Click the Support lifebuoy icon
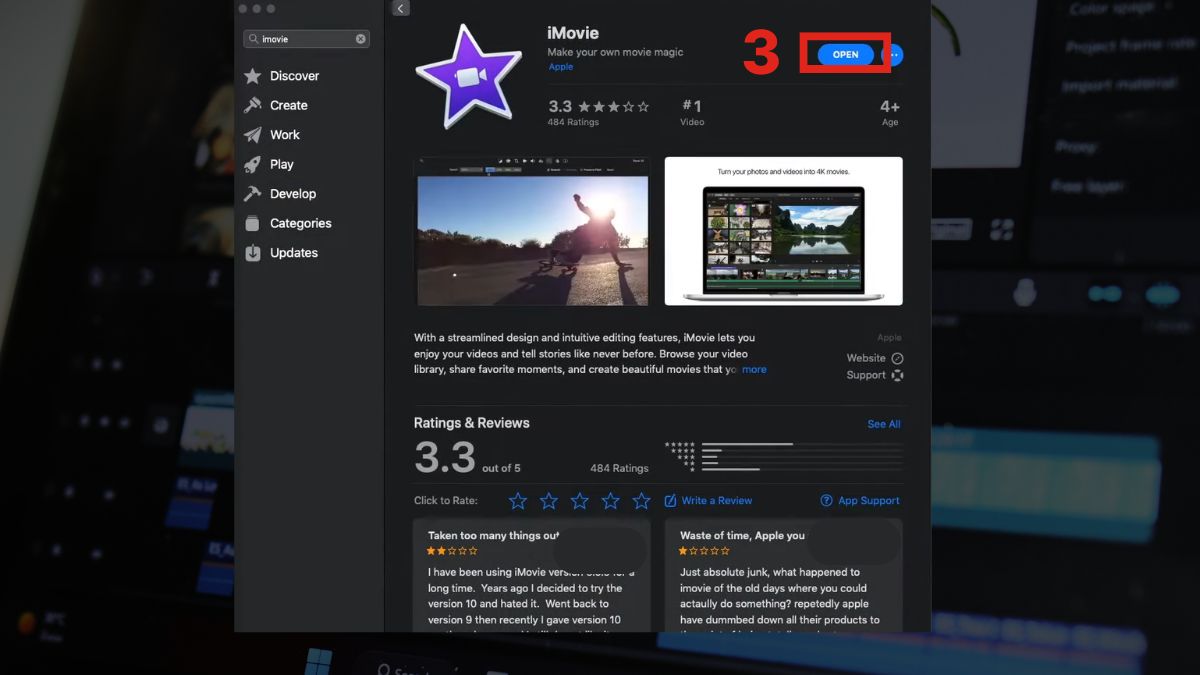 tap(897, 375)
